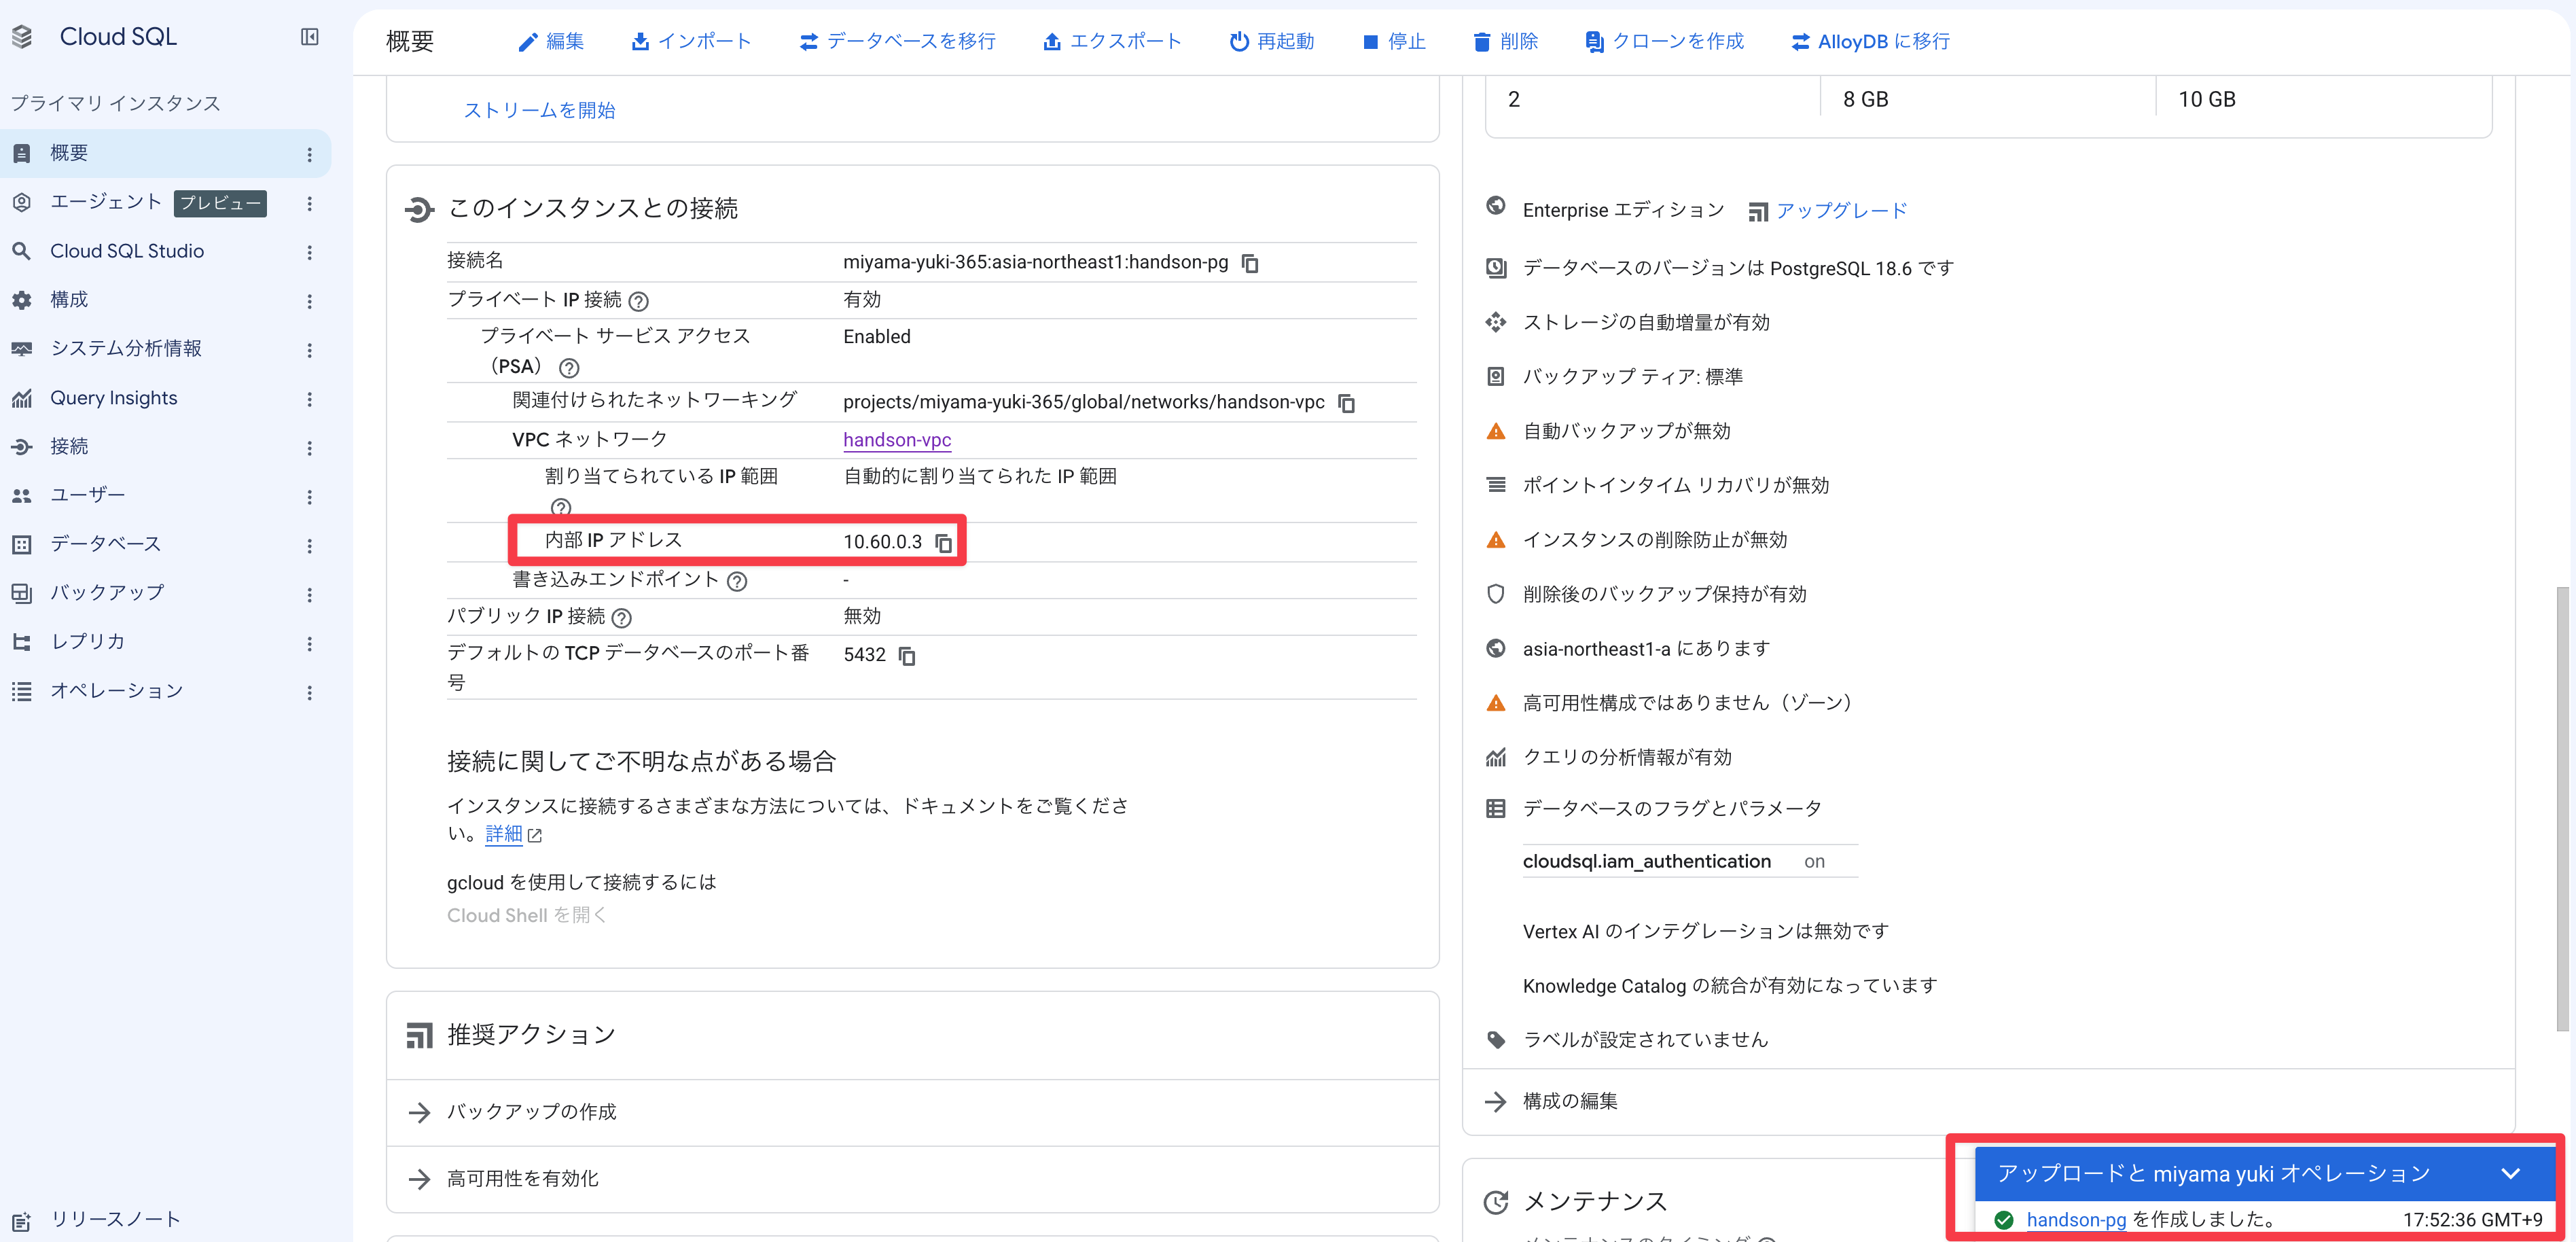Open more options for レプリカ menu item
This screenshot has width=2576, height=1242.
(x=309, y=643)
